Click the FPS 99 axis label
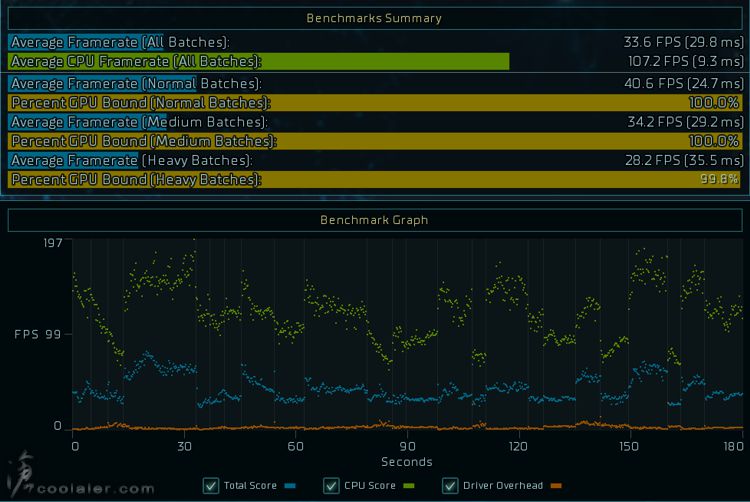Screen dimensions: 750x502 click(38, 334)
